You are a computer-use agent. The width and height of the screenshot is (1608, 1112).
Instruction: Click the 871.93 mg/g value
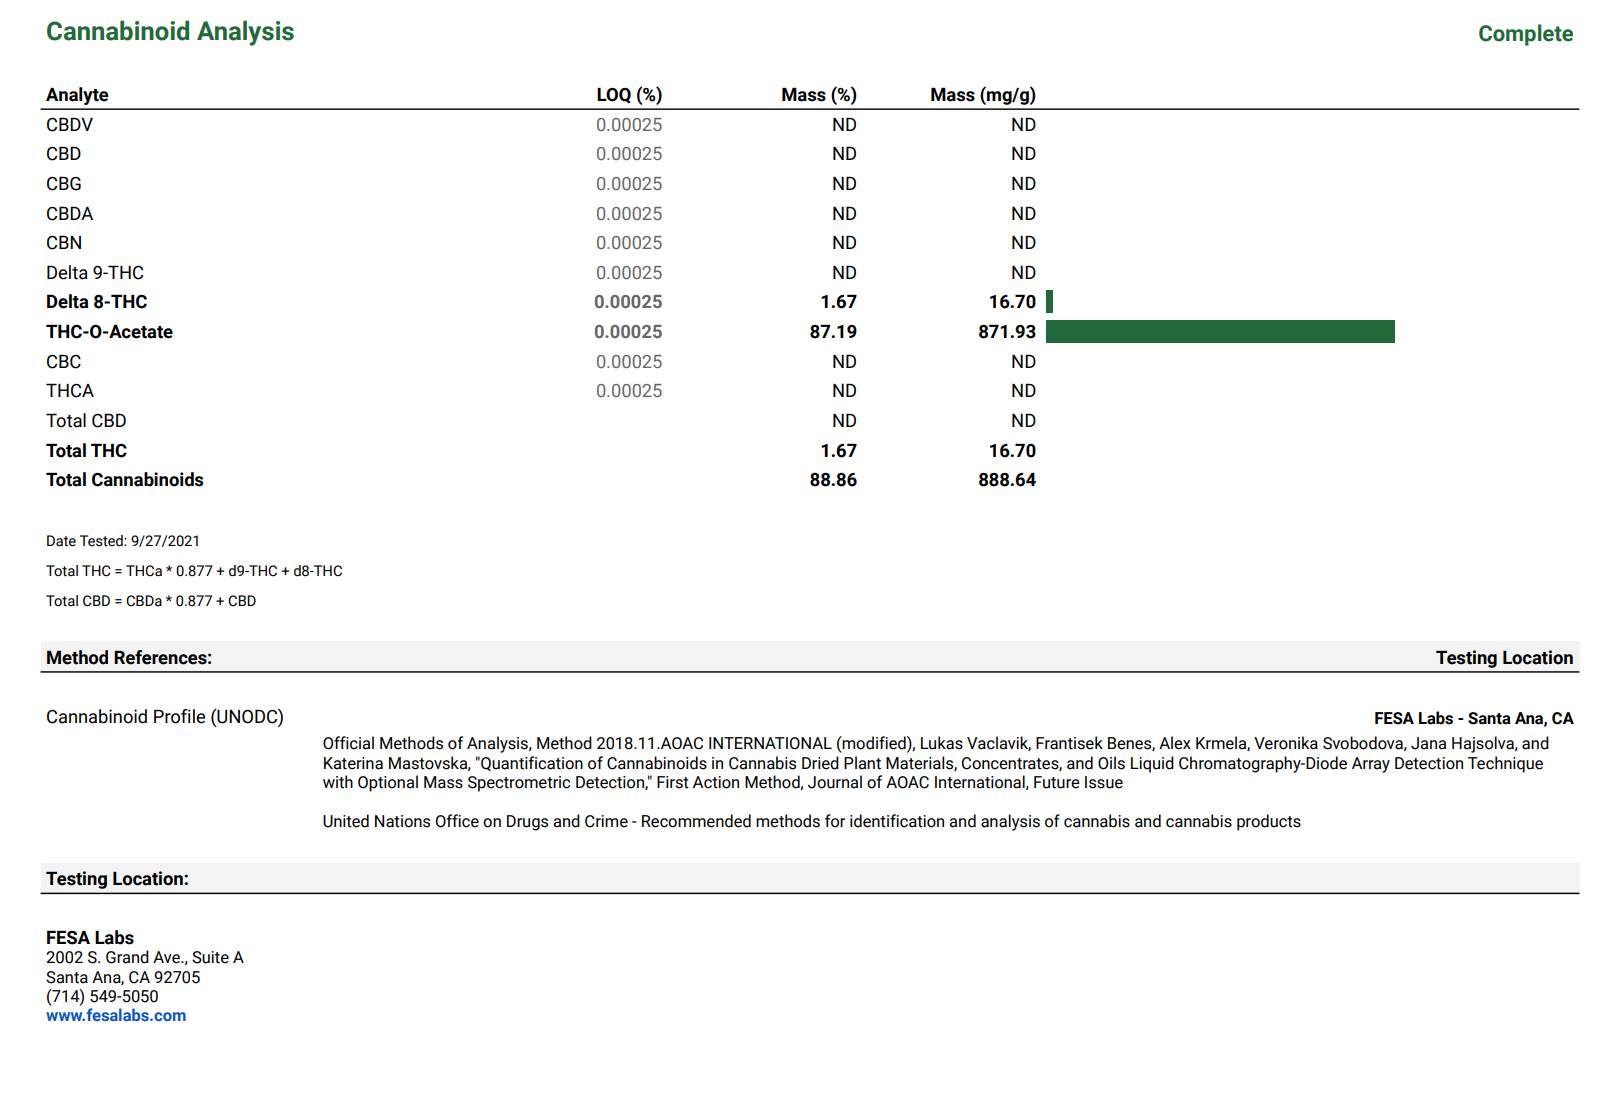(1006, 332)
